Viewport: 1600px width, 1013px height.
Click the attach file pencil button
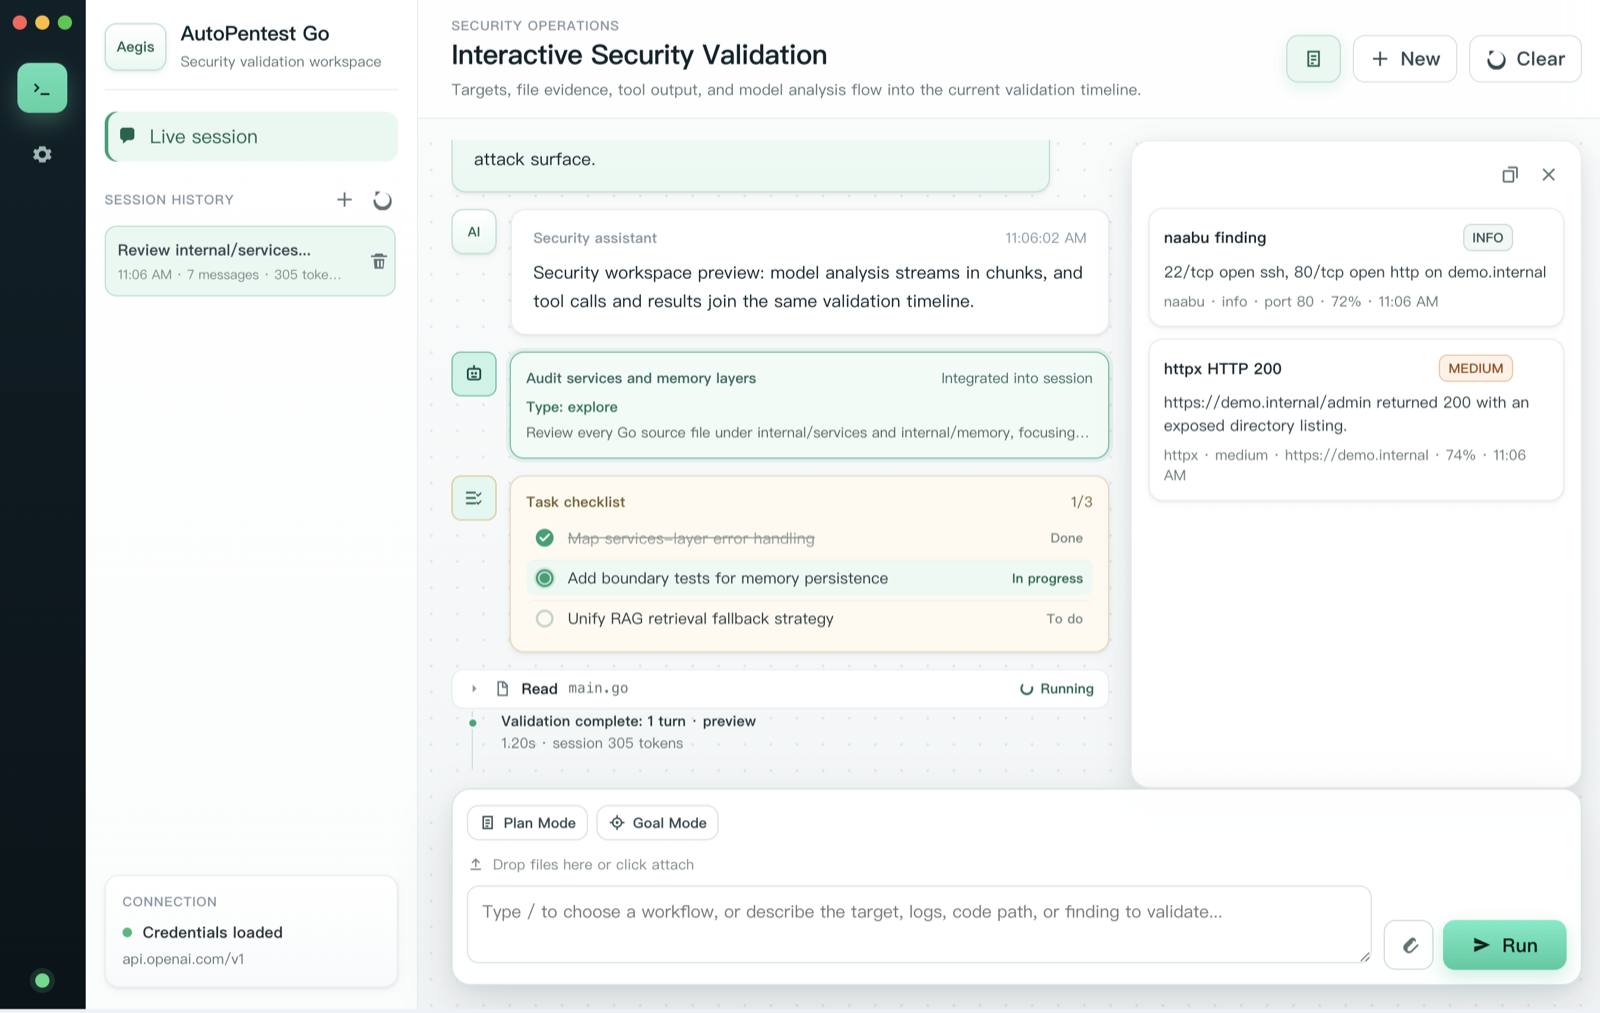pyautogui.click(x=1409, y=945)
